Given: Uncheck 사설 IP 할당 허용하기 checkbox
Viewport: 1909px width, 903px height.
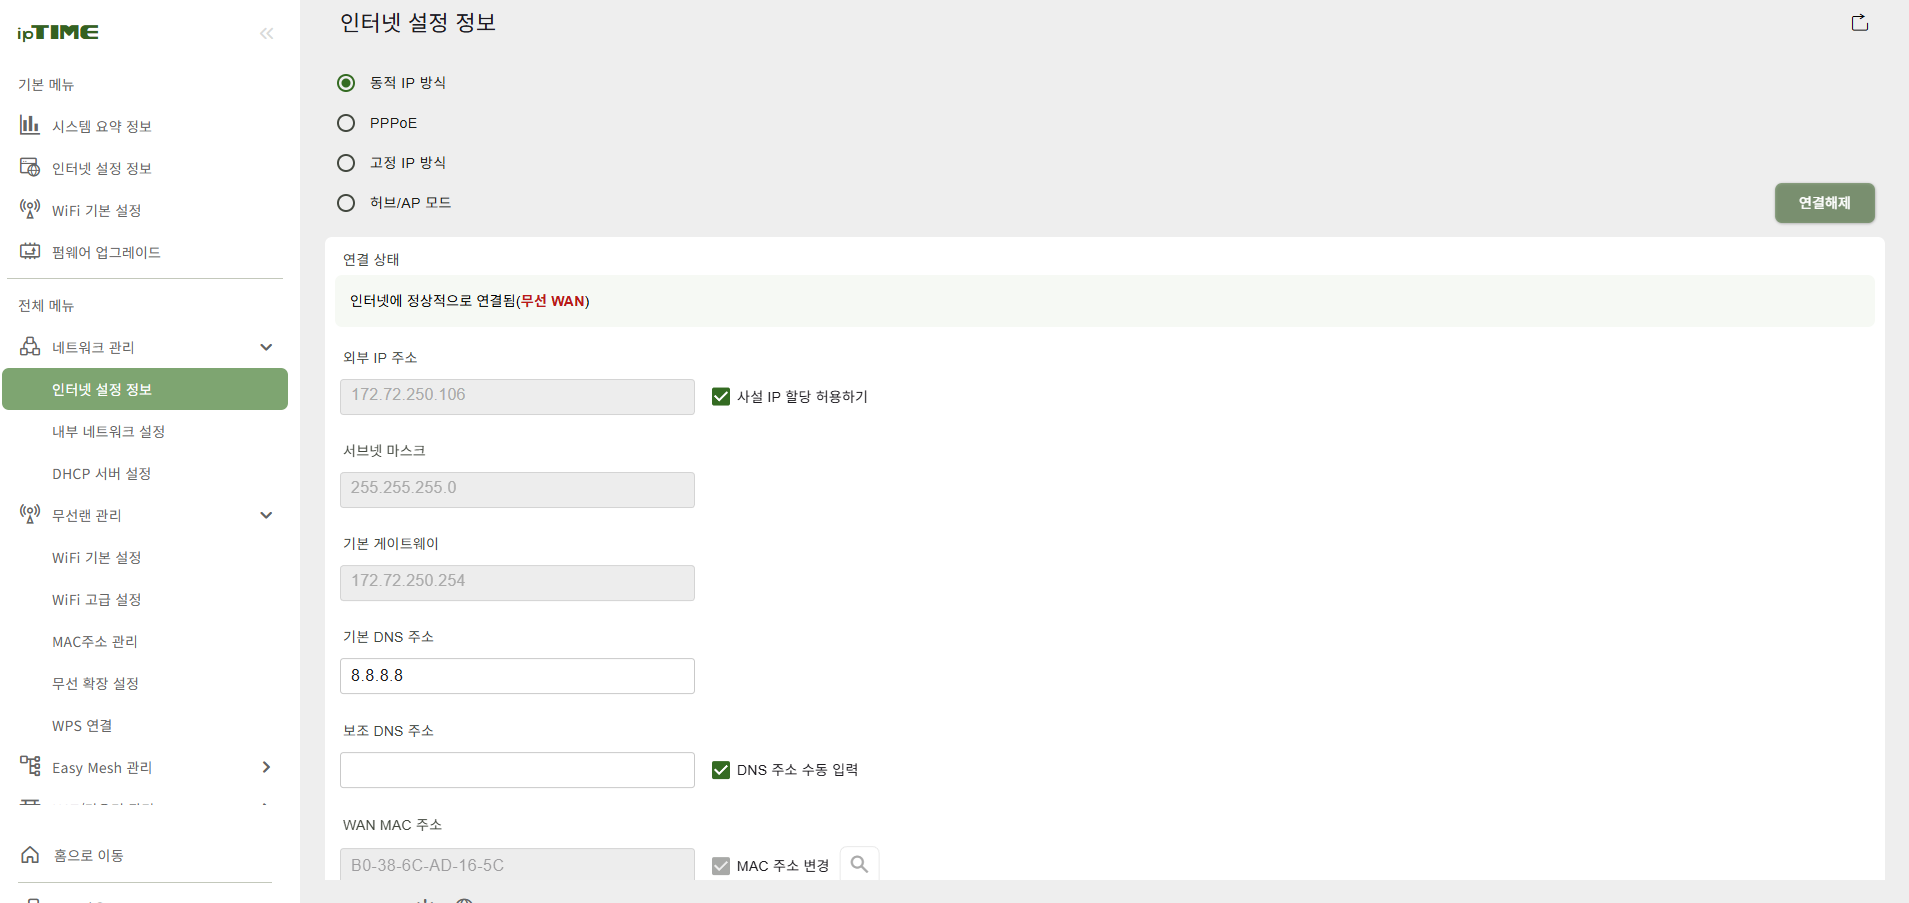Looking at the screenshot, I should tap(721, 397).
